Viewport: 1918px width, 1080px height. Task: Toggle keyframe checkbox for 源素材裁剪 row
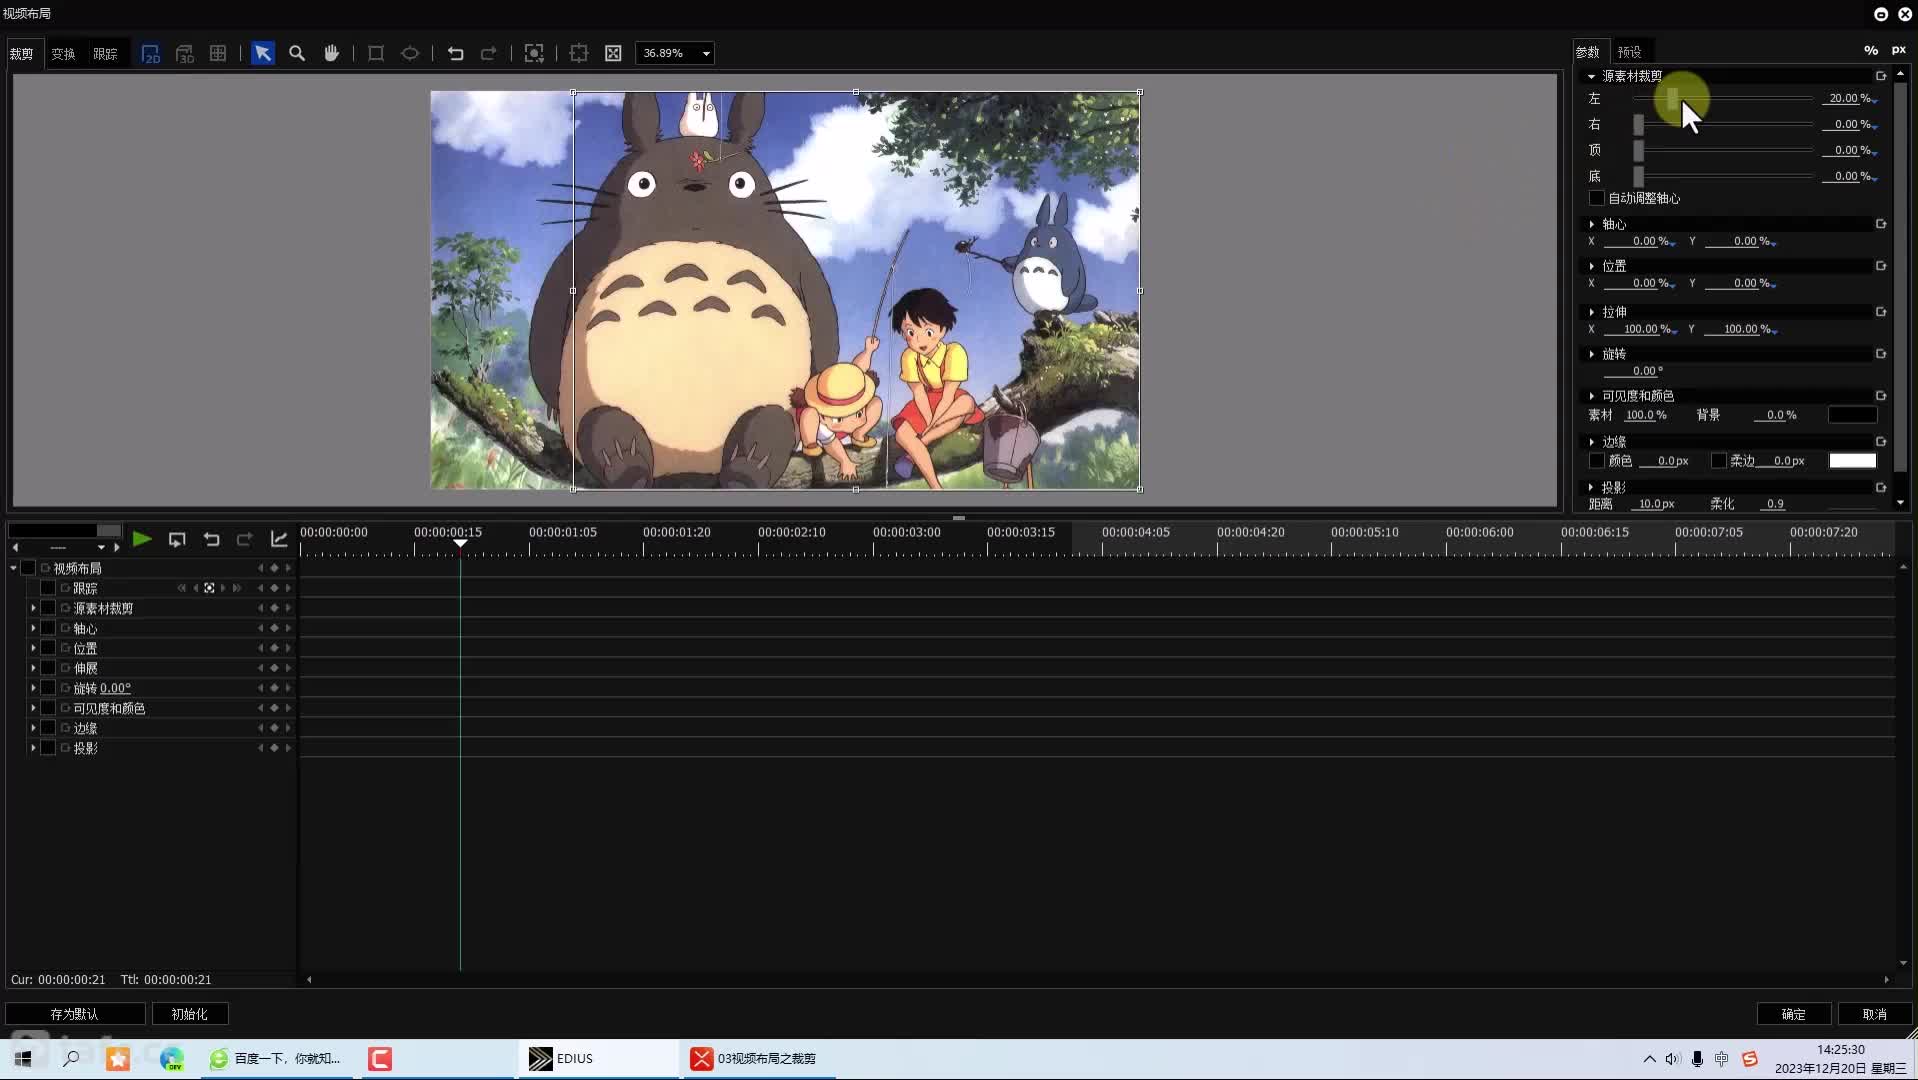(x=48, y=608)
